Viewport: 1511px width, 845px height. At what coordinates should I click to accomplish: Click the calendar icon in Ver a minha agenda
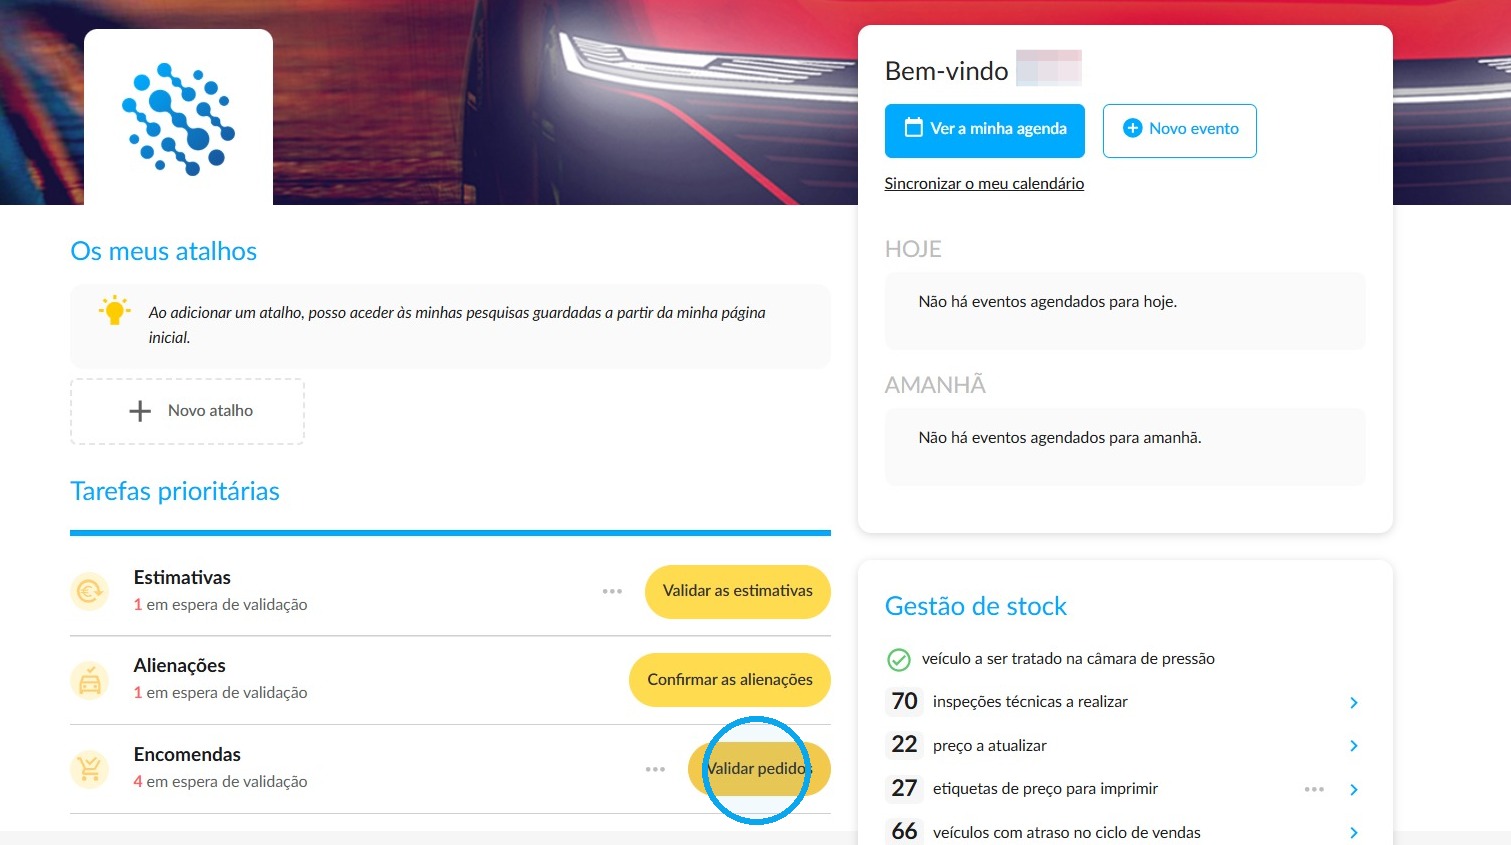point(913,128)
